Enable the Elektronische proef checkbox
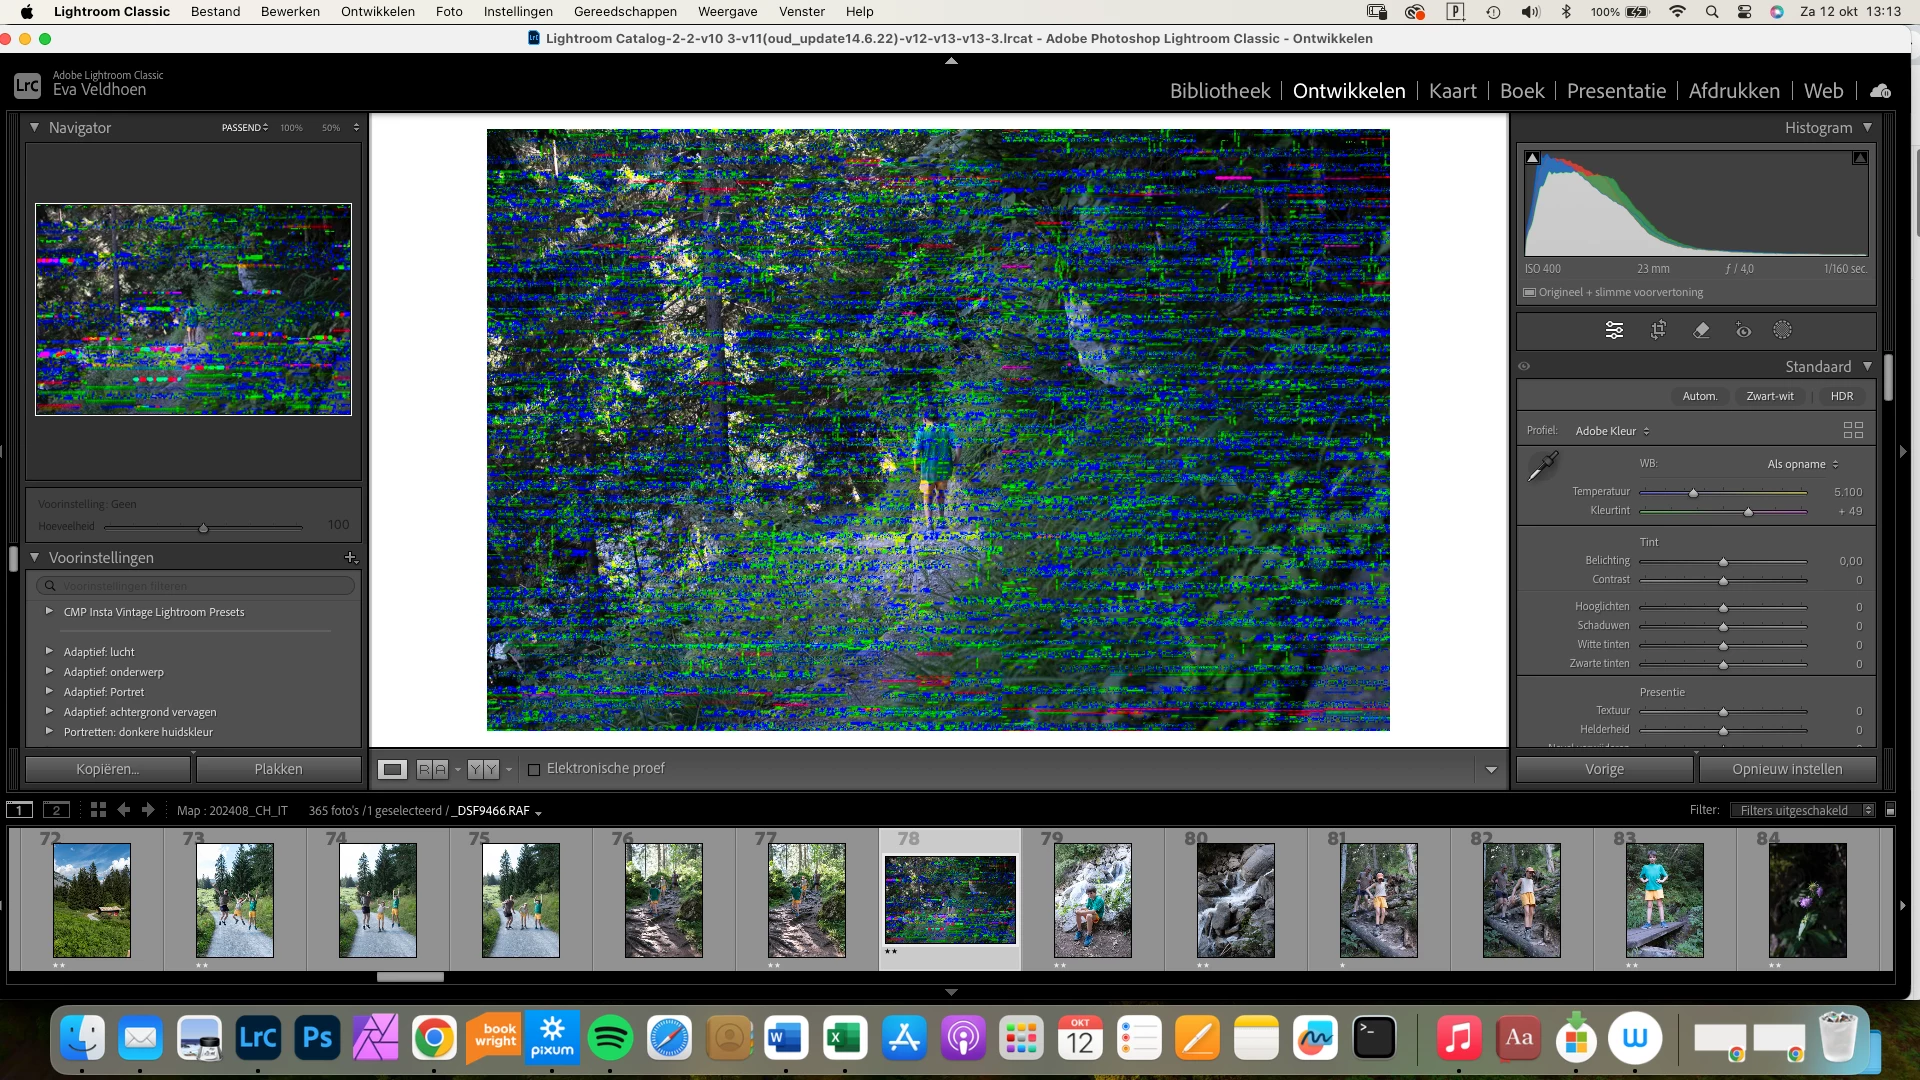 (x=534, y=769)
